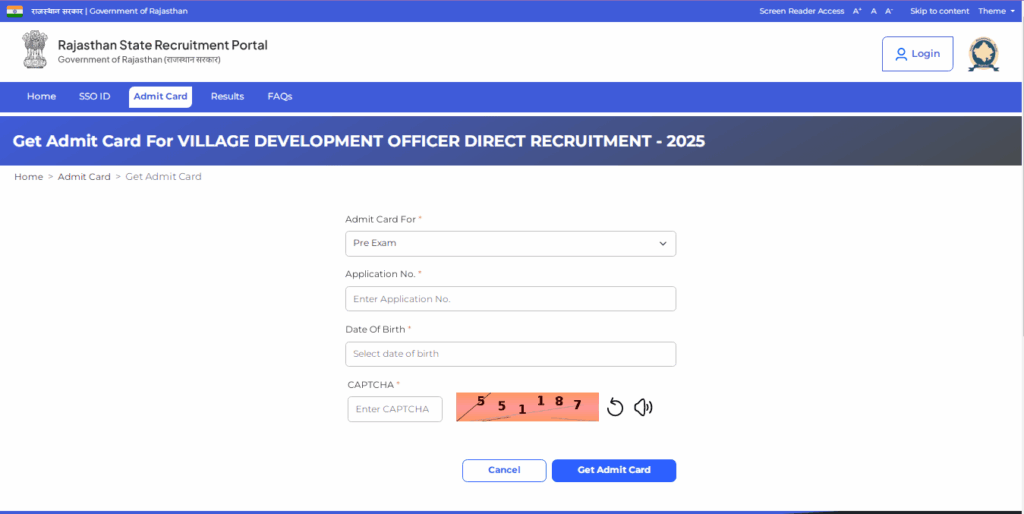
Task: Click the Home breadcrumb link
Action: pos(29,177)
